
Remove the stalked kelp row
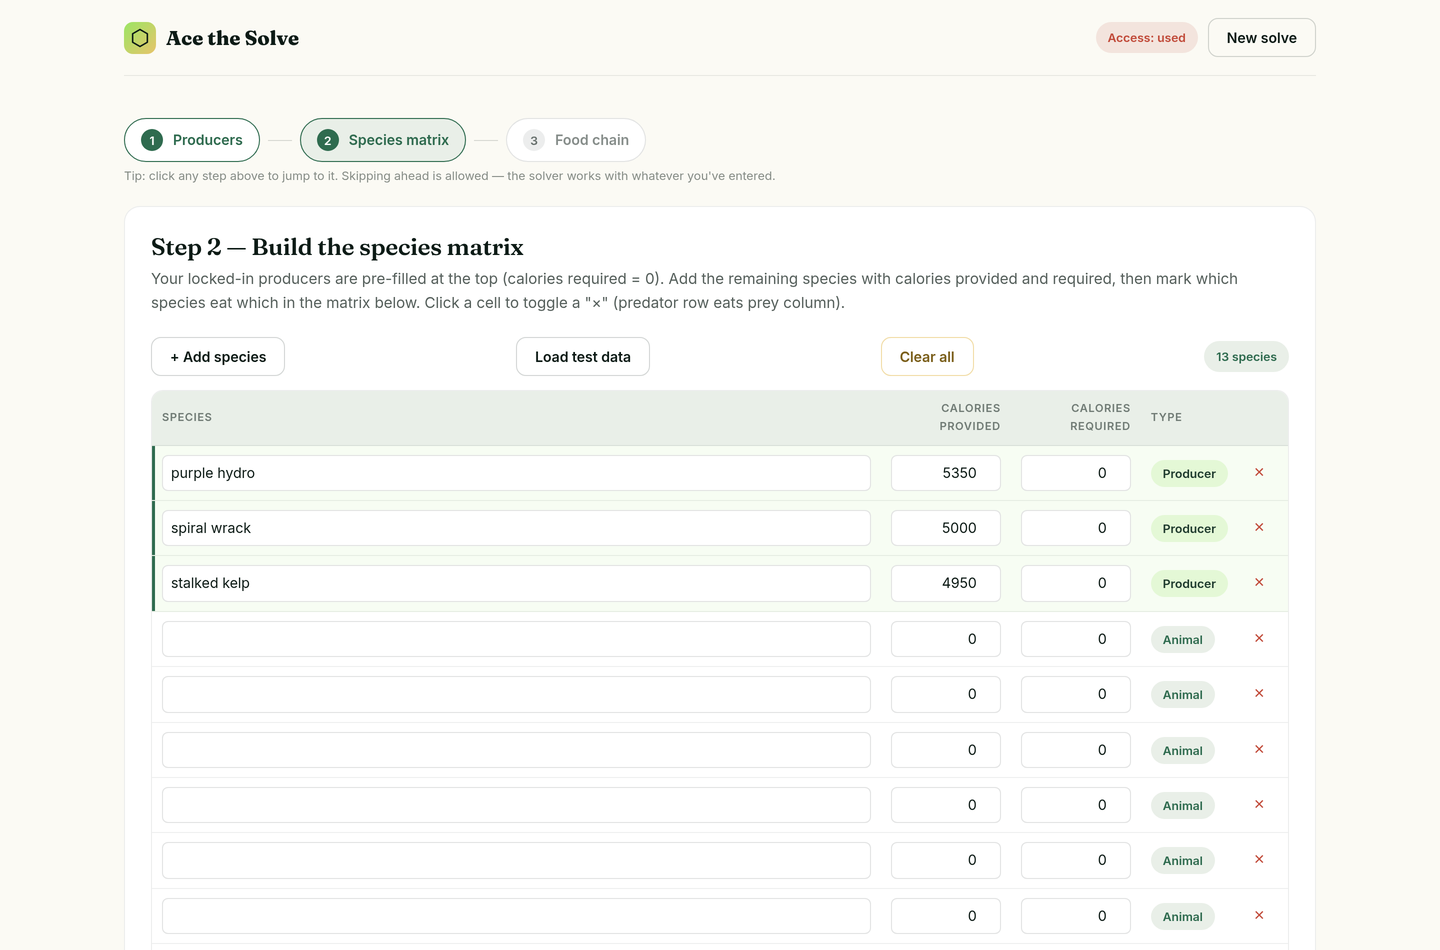point(1259,582)
